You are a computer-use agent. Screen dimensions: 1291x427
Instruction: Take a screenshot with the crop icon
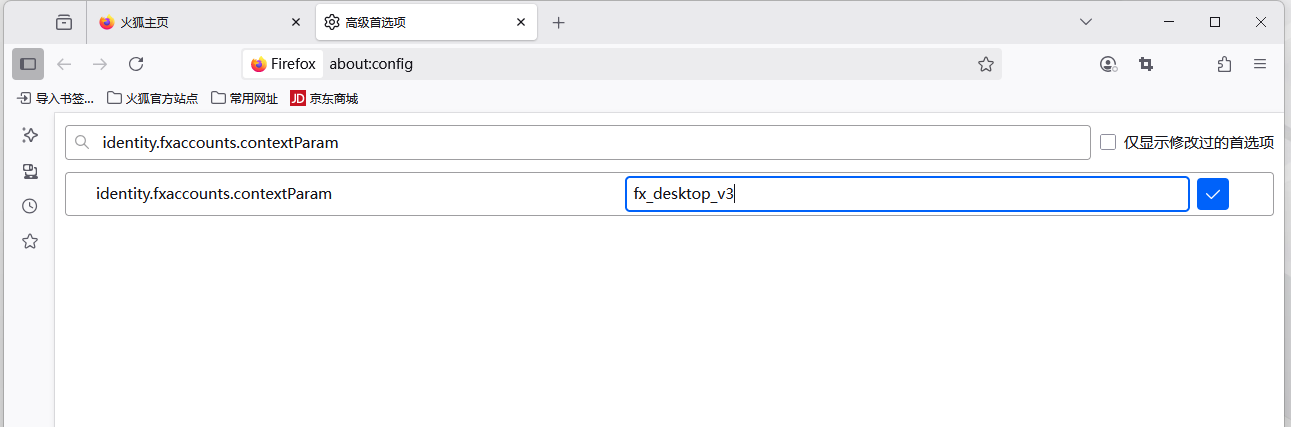[x=1146, y=64]
